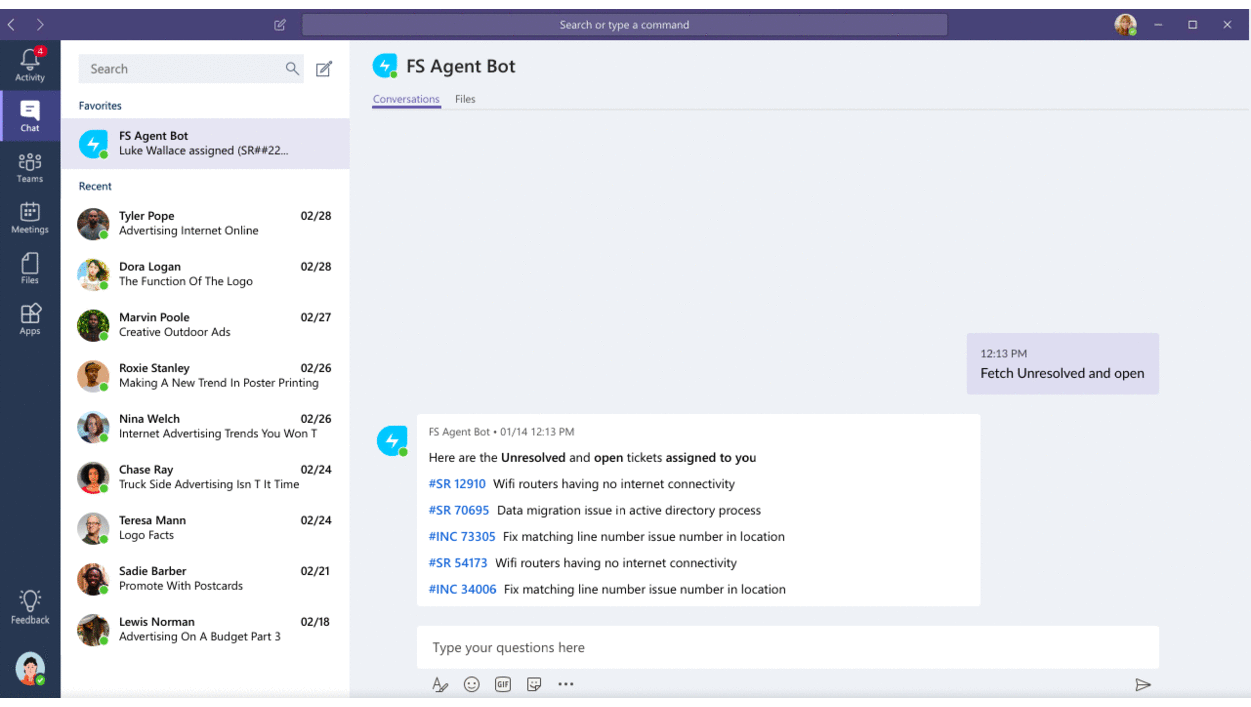Open chat with Marvin Poole

tap(205, 325)
